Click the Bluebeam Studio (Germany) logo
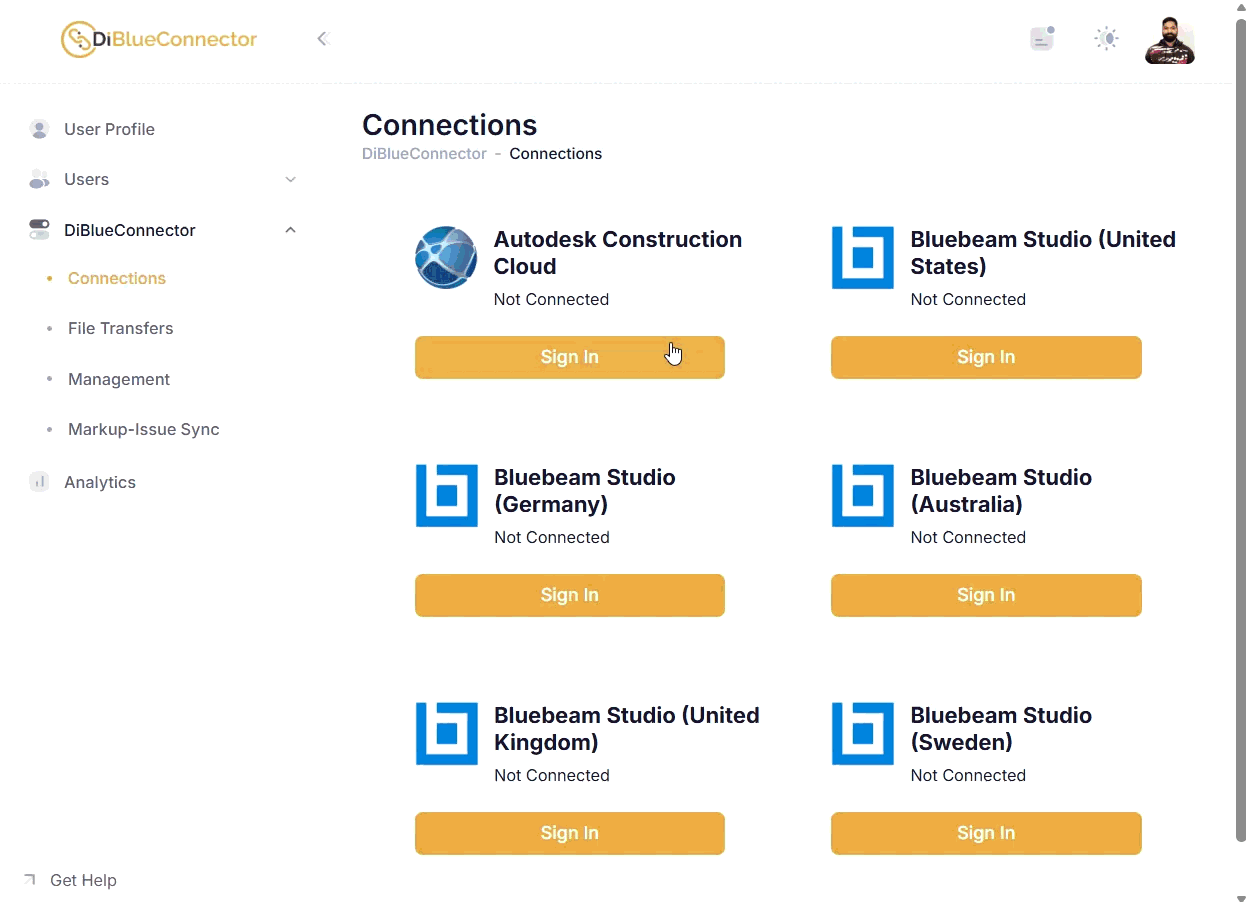The width and height of the screenshot is (1246, 902). [446, 495]
